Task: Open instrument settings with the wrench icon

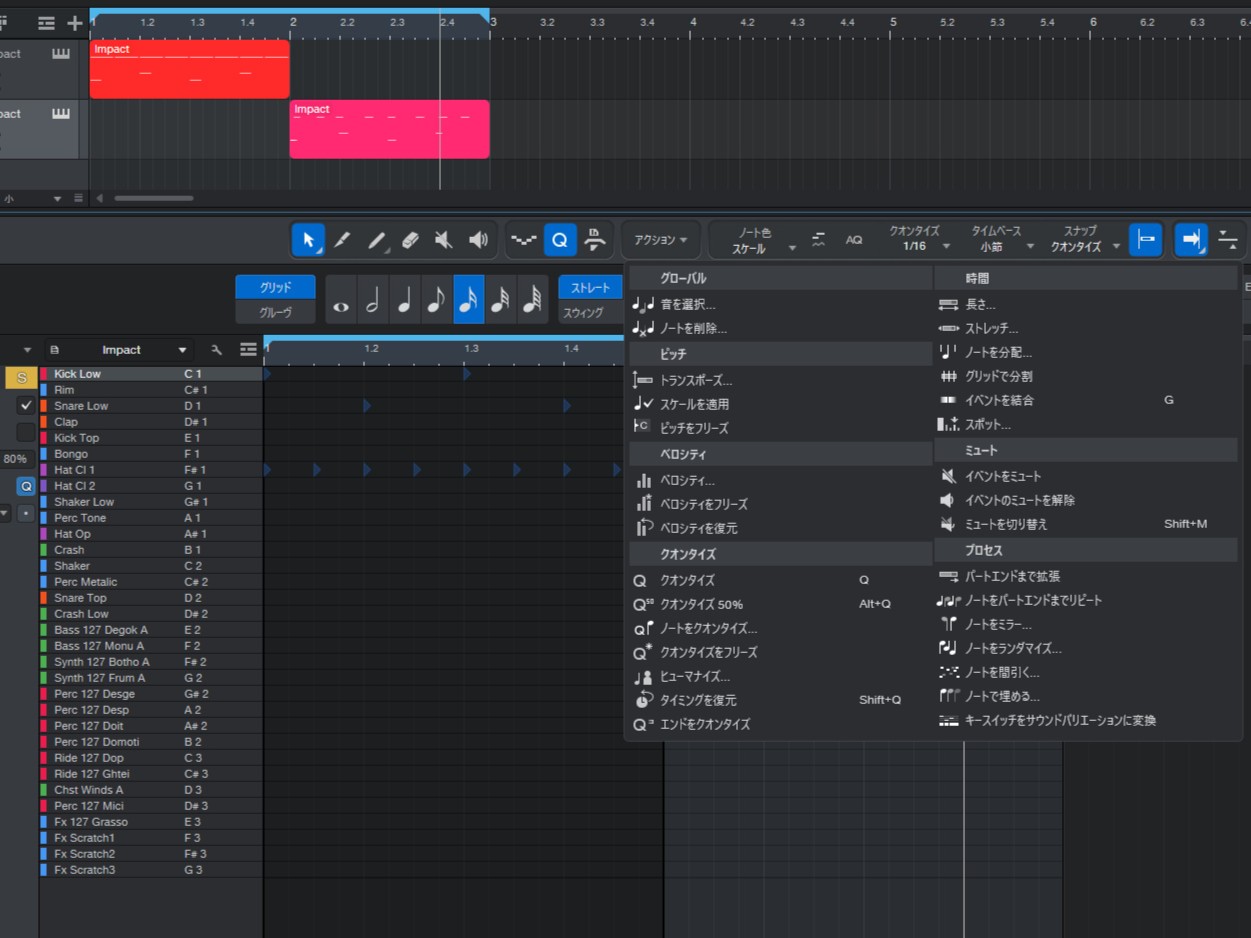Action: [x=216, y=350]
